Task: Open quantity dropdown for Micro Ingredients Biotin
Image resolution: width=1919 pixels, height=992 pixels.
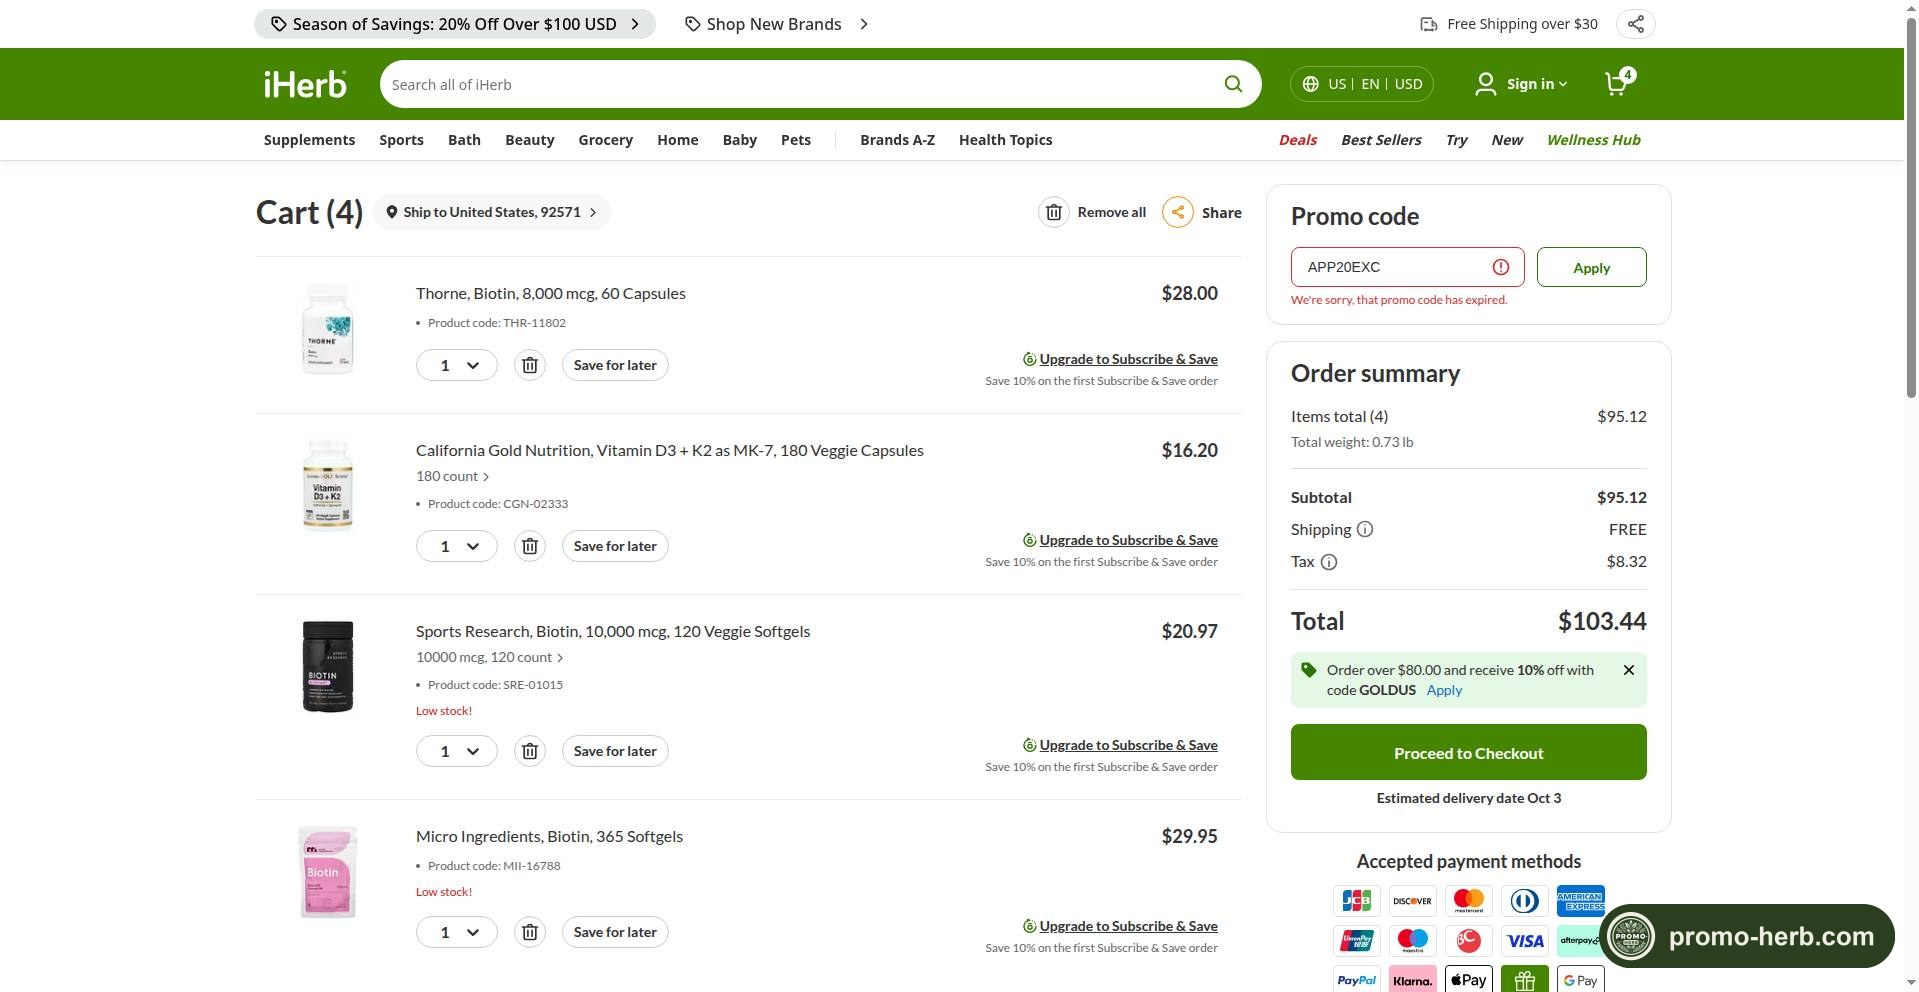Action: click(457, 932)
